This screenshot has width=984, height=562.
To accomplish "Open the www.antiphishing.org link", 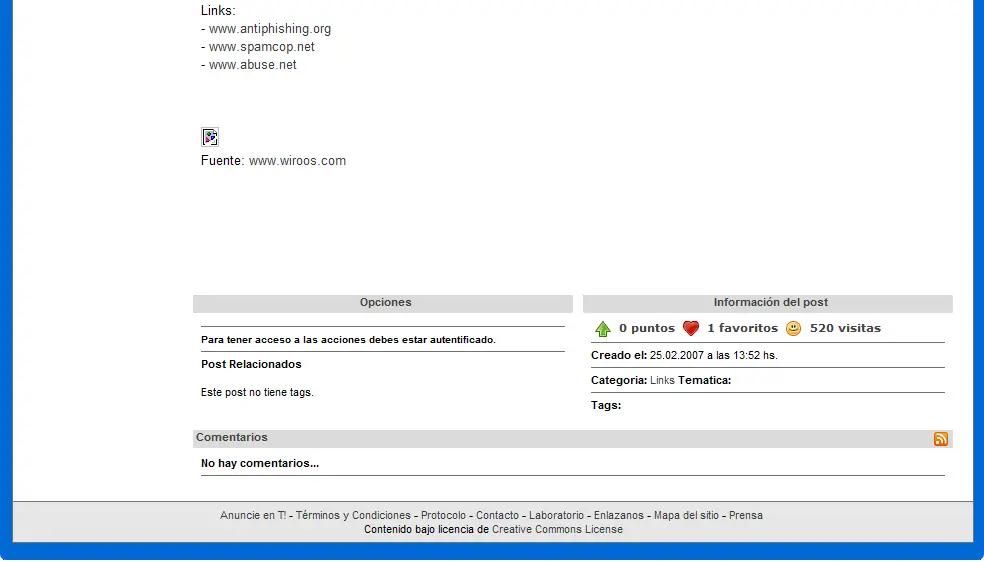I will click(270, 29).
